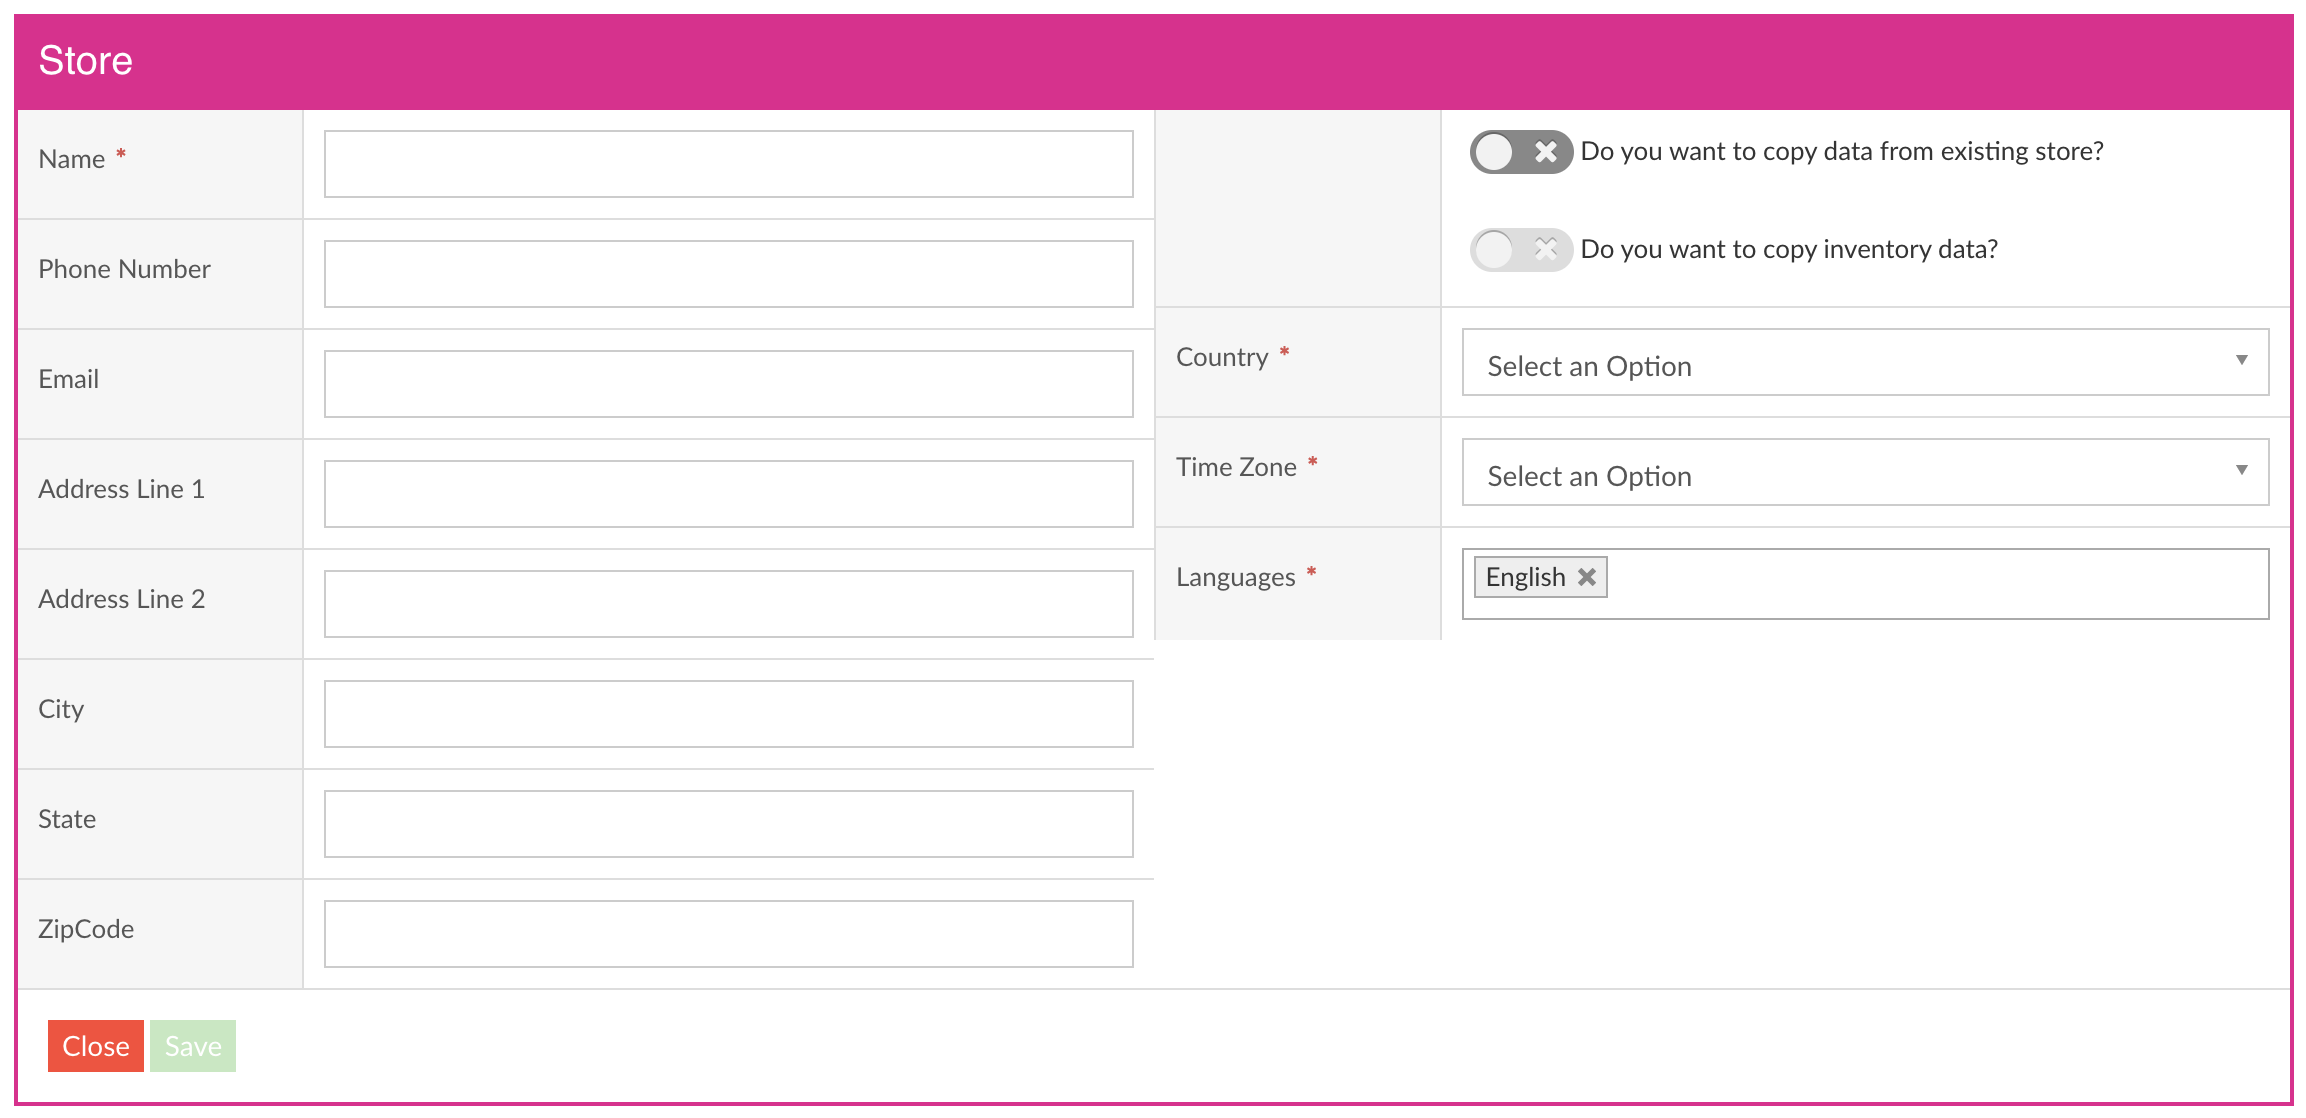Click the City text box

[728, 714]
